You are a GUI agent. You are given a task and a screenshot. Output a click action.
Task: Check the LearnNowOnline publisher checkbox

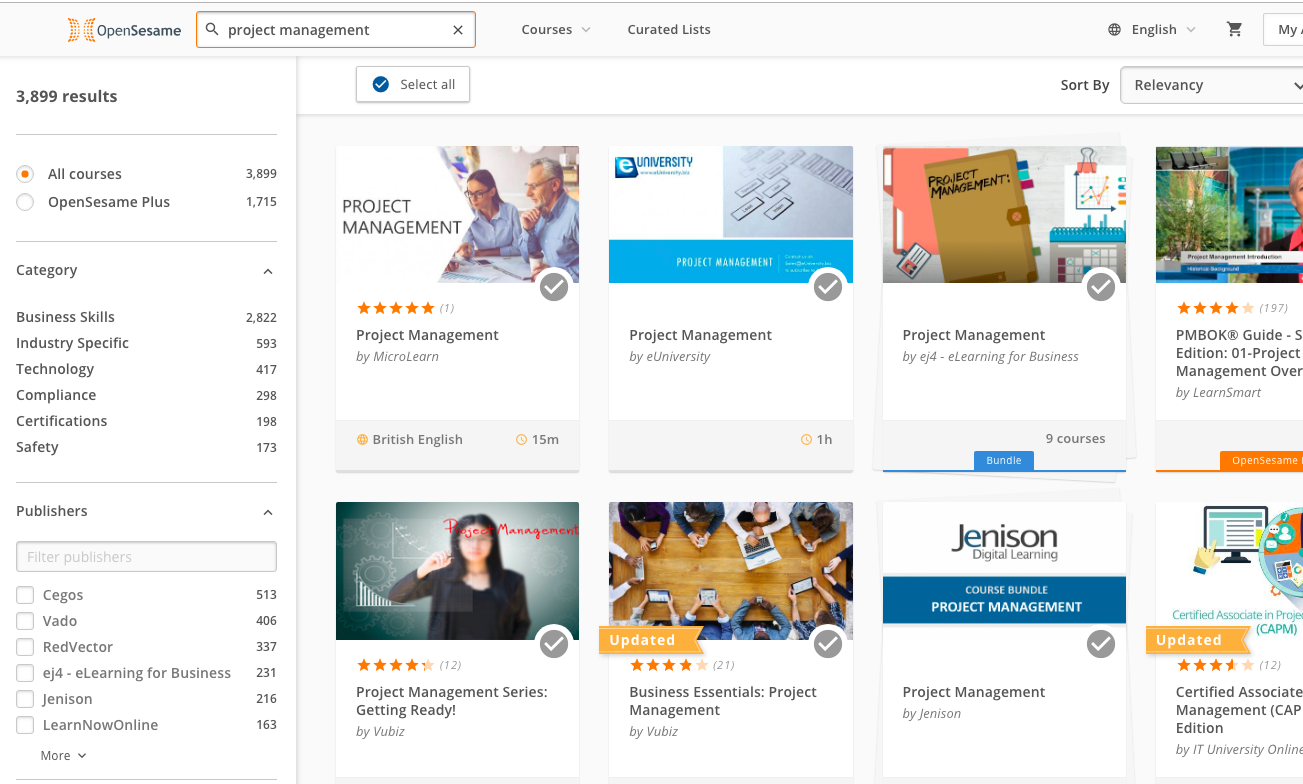pyautogui.click(x=25, y=725)
